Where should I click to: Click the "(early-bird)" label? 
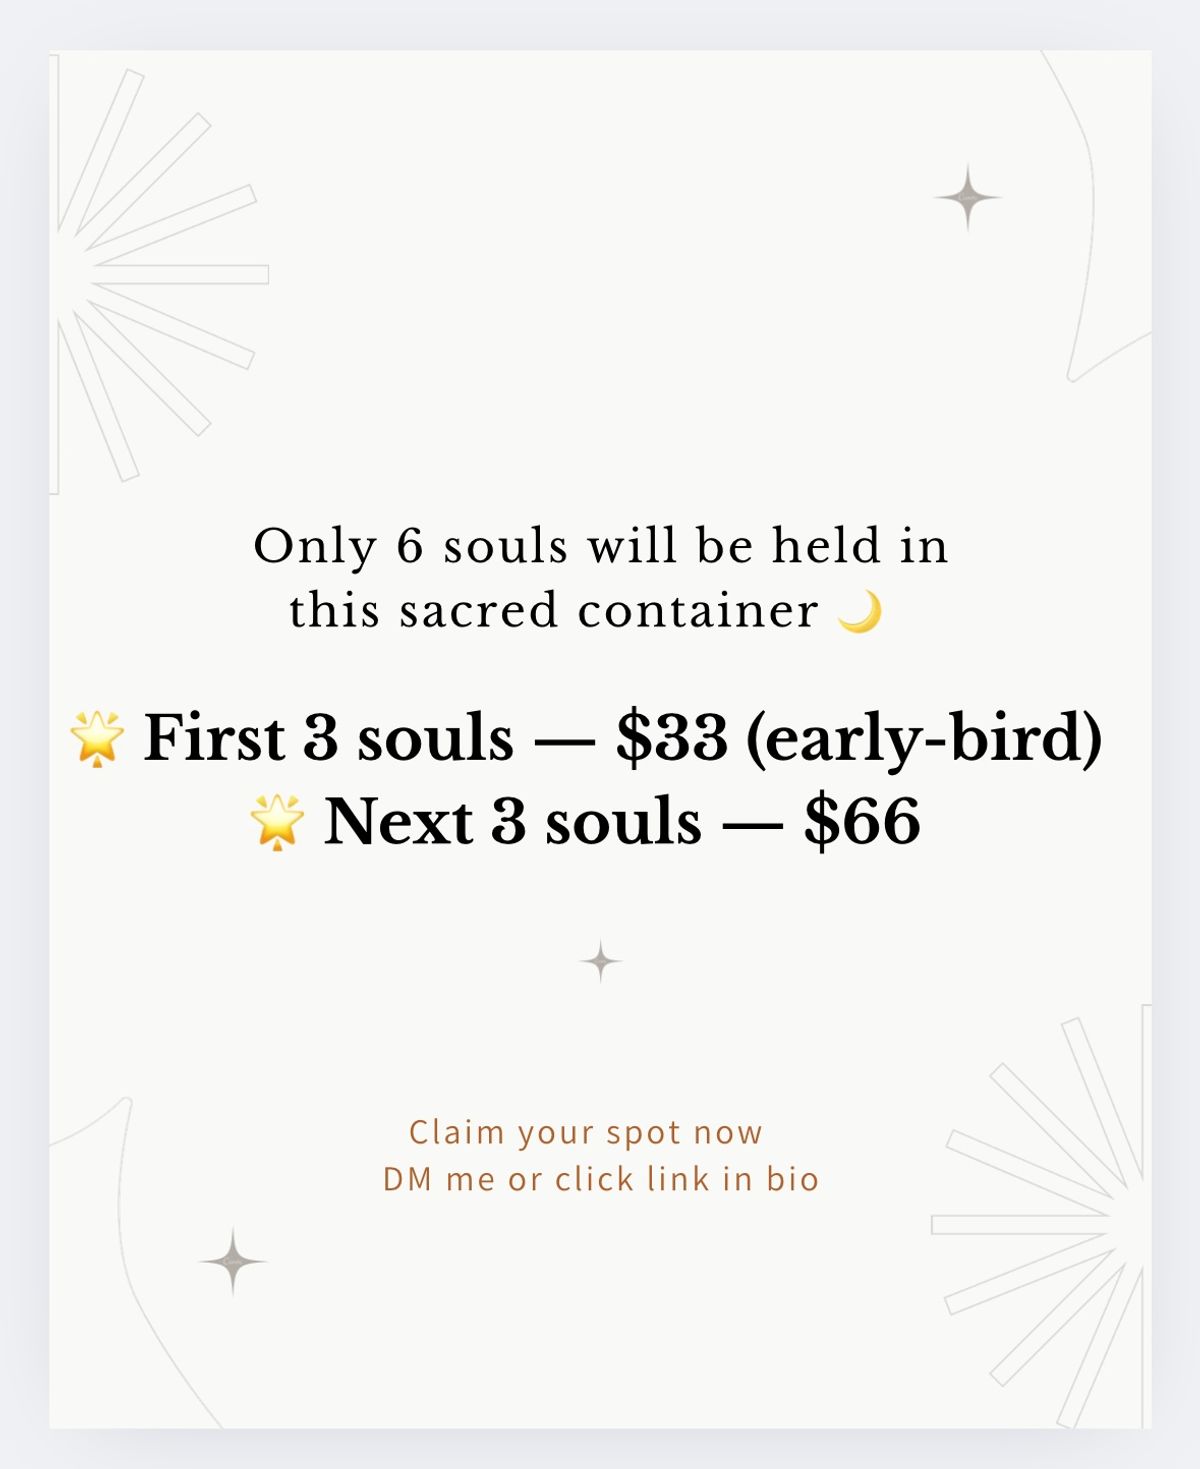(924, 739)
